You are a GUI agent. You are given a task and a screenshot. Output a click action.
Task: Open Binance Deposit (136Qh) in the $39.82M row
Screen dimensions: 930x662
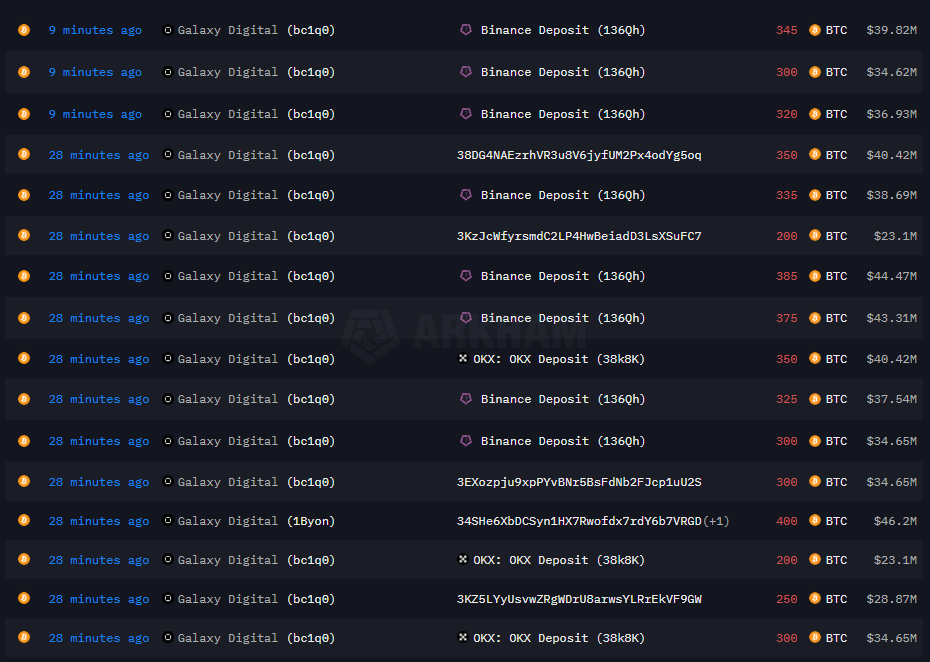(x=563, y=30)
